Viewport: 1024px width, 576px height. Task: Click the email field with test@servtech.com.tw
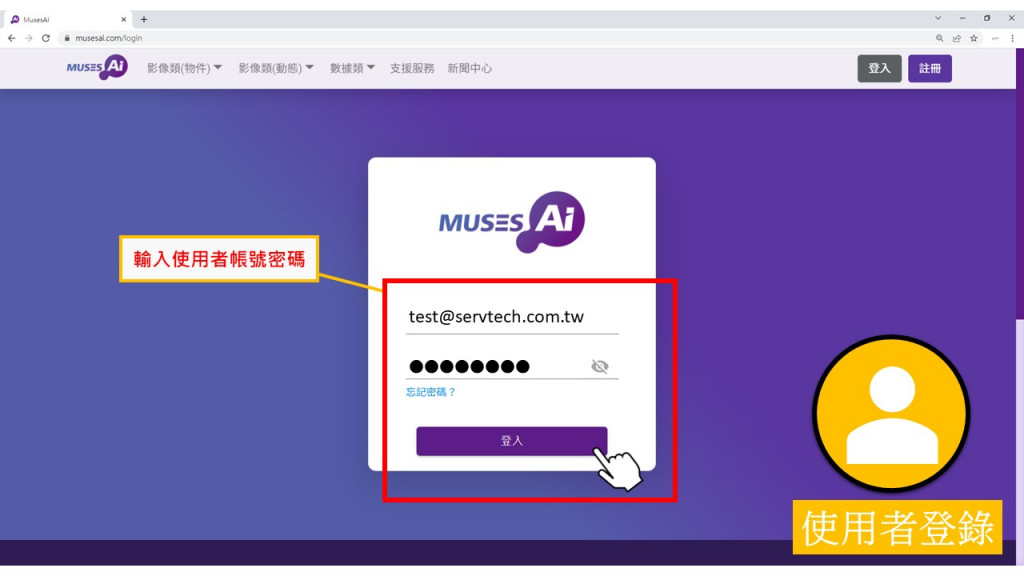(511, 317)
